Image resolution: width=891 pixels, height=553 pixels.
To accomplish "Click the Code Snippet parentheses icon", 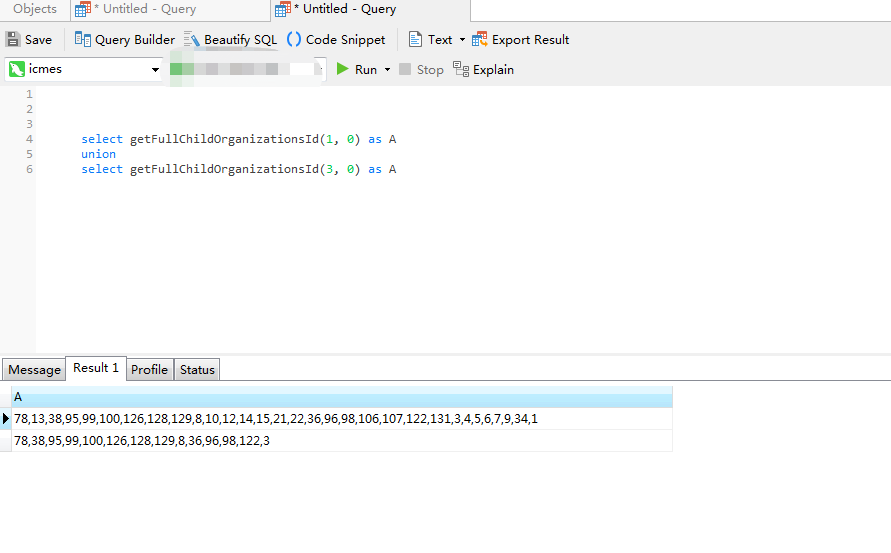I will point(294,39).
